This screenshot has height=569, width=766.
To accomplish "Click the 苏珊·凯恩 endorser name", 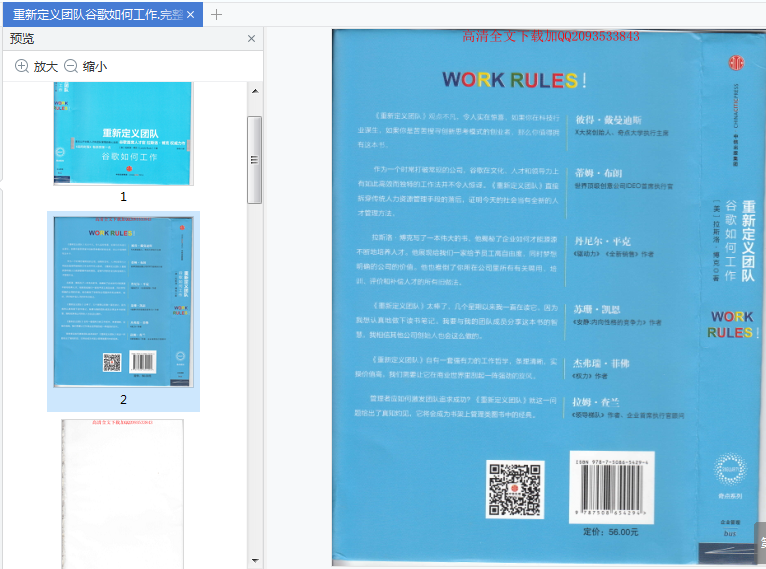I will coord(597,309).
